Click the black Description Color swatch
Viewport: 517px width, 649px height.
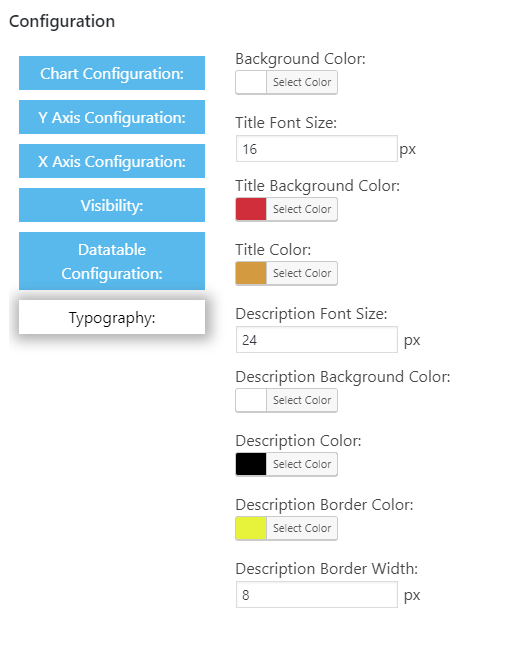click(x=251, y=464)
